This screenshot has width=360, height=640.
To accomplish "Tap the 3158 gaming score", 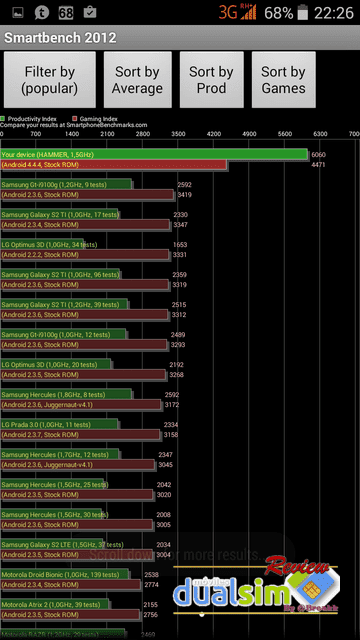I will tap(171, 435).
